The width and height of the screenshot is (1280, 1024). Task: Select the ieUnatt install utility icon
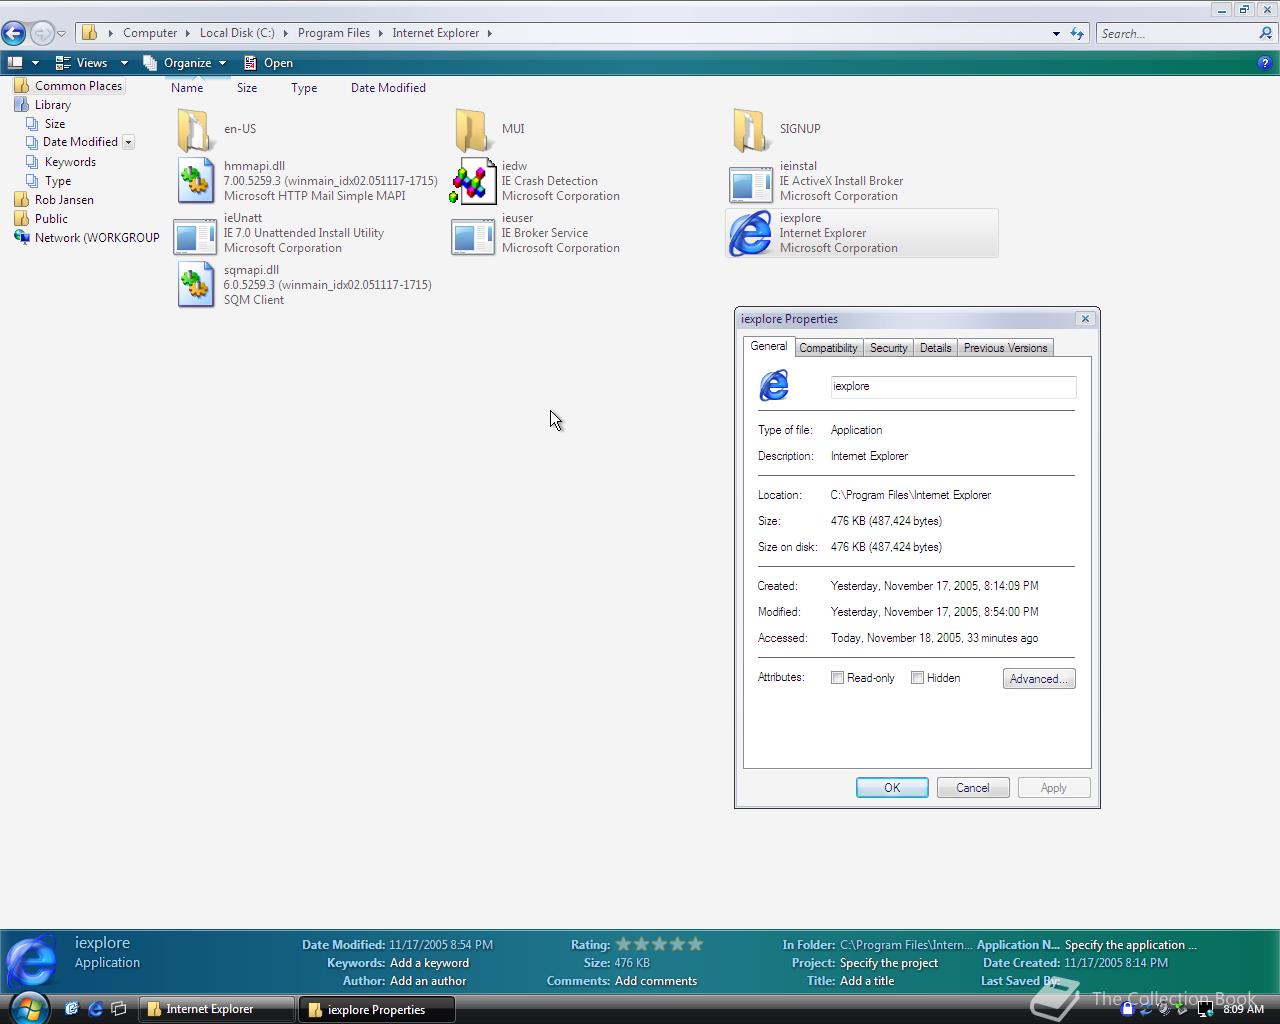195,236
